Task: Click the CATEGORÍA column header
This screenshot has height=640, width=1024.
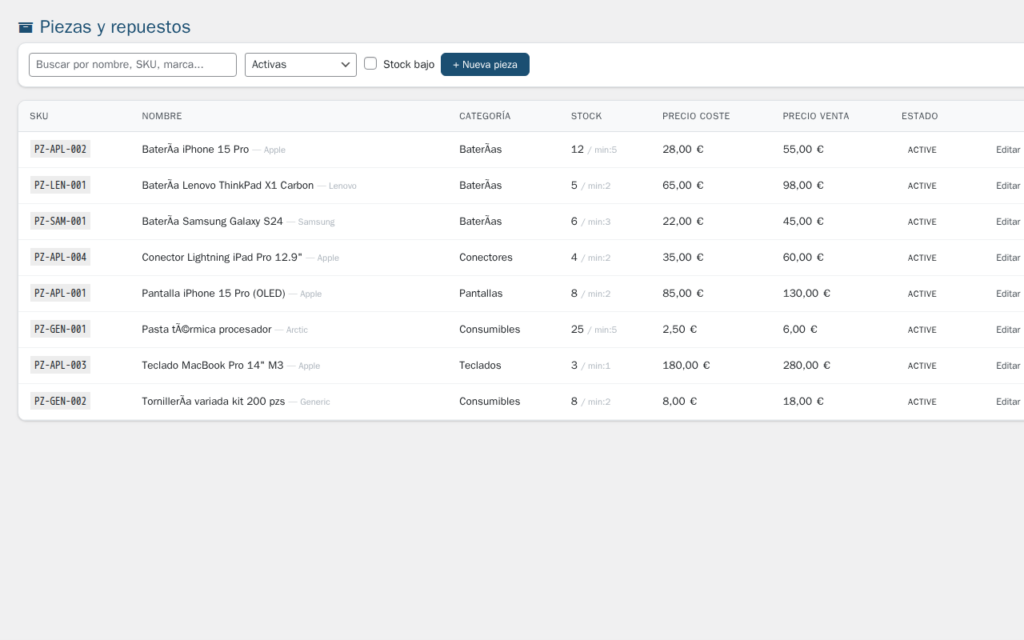Action: tap(485, 116)
